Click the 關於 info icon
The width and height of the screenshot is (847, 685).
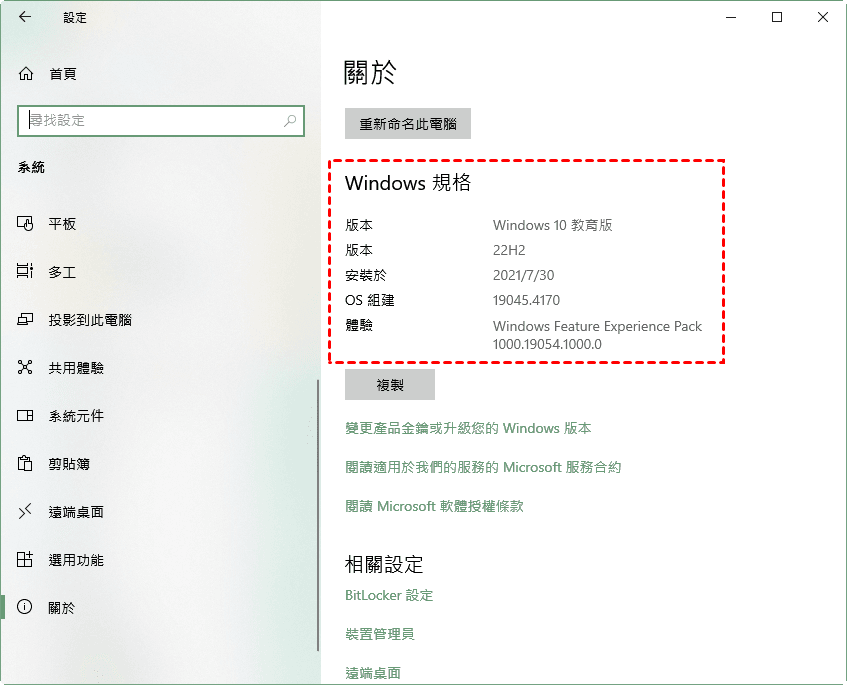click(25, 607)
